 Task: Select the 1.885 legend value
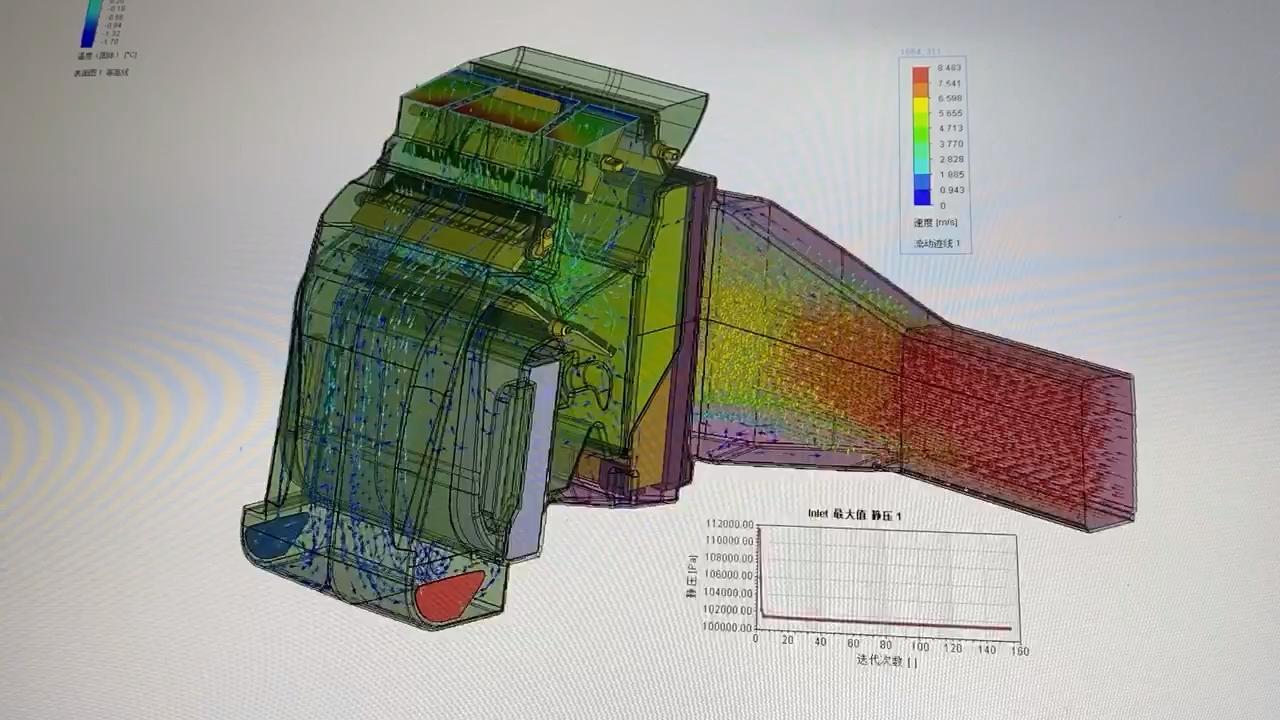(950, 174)
